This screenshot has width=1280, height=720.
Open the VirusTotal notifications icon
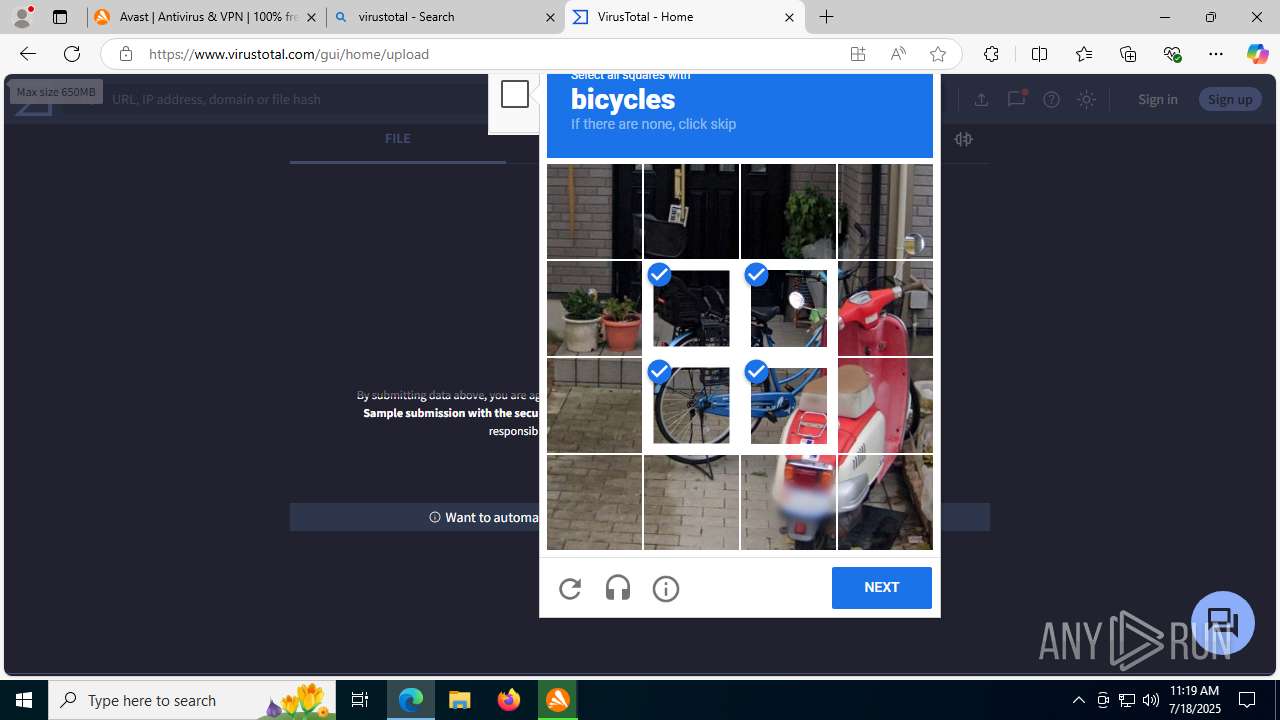(1016, 99)
